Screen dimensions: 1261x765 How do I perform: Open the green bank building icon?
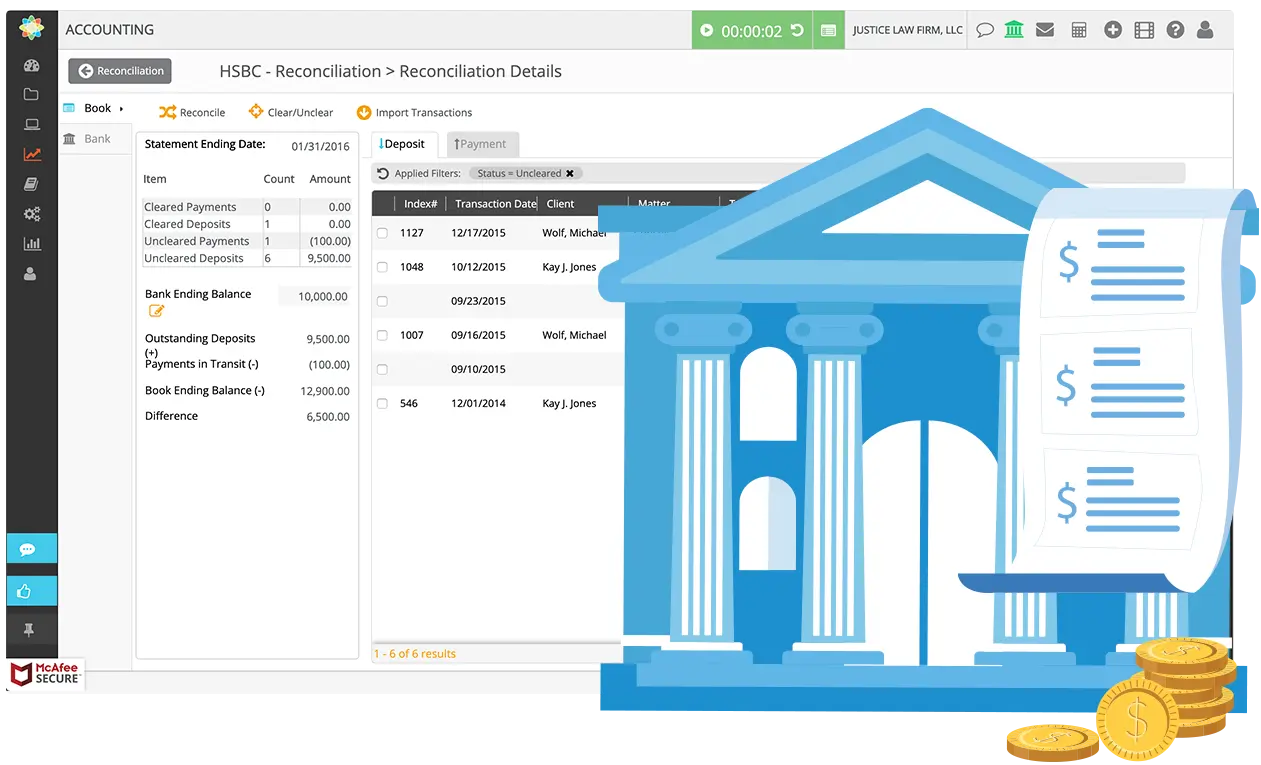(1014, 30)
